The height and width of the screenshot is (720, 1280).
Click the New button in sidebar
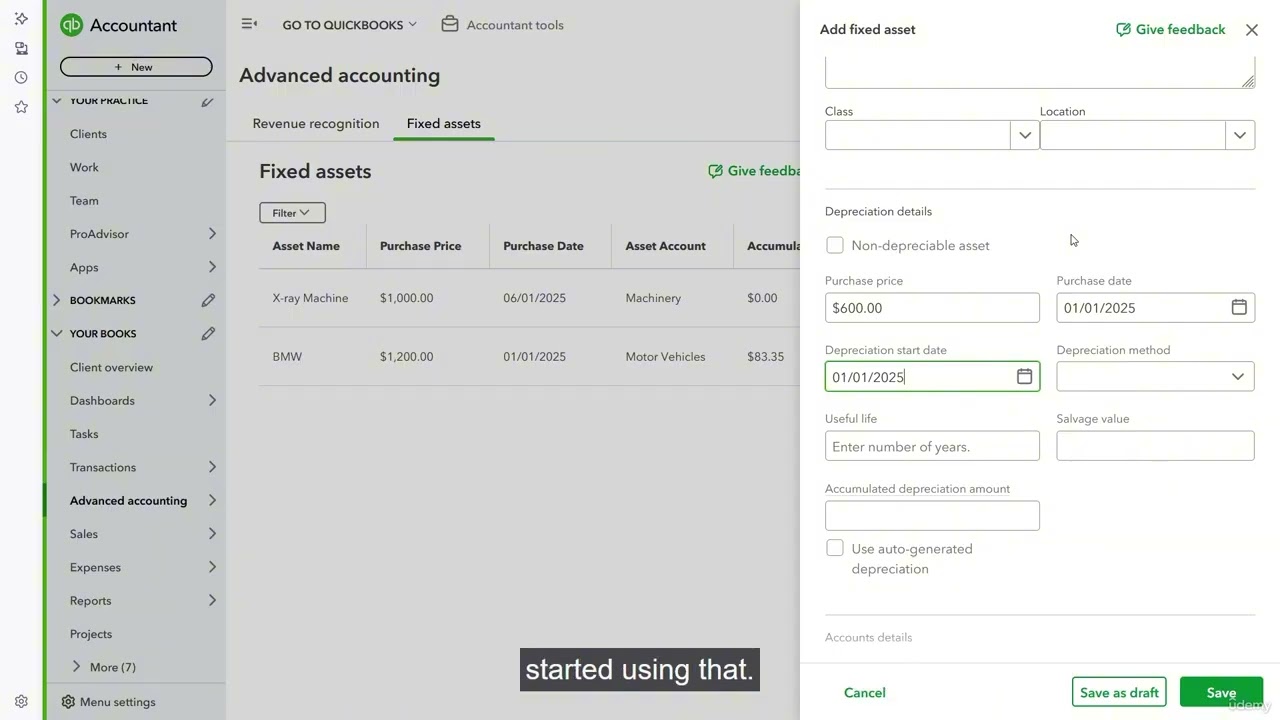[x=136, y=67]
